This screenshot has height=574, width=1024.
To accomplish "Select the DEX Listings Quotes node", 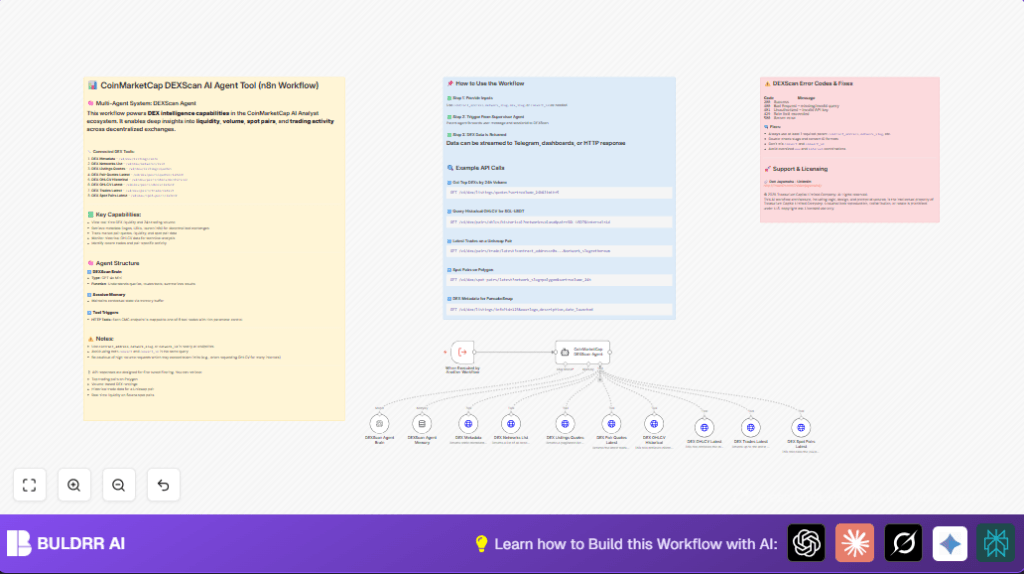I will click(x=565, y=424).
